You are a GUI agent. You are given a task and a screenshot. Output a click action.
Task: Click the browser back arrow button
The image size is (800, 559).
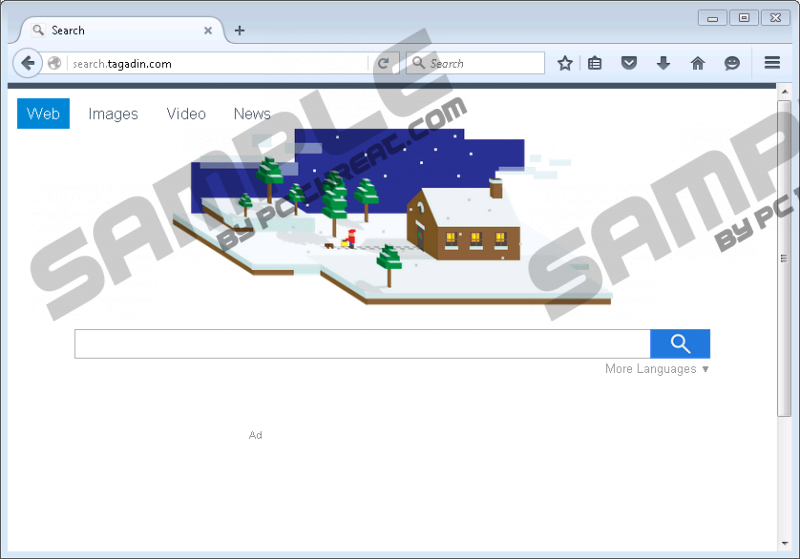28,63
